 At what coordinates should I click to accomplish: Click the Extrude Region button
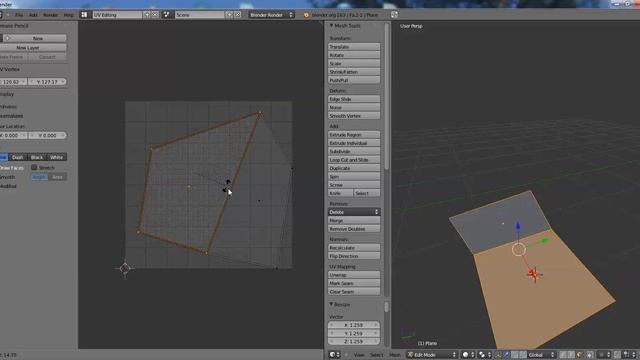[x=354, y=135]
